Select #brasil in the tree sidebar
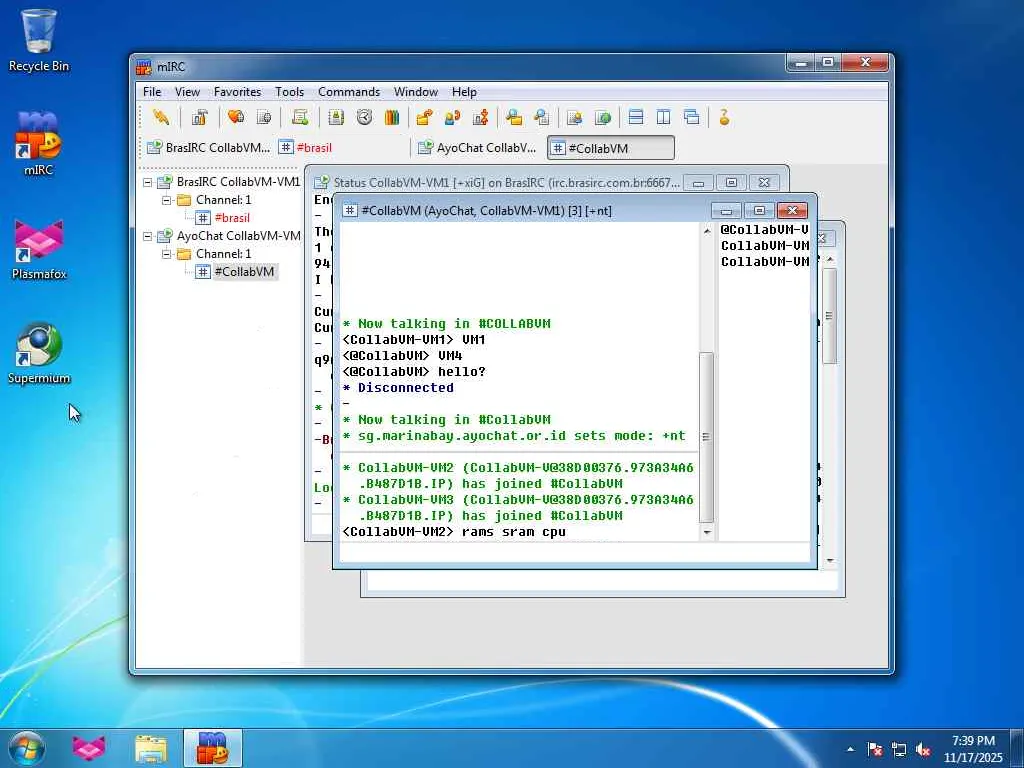1024x768 pixels. coord(232,217)
